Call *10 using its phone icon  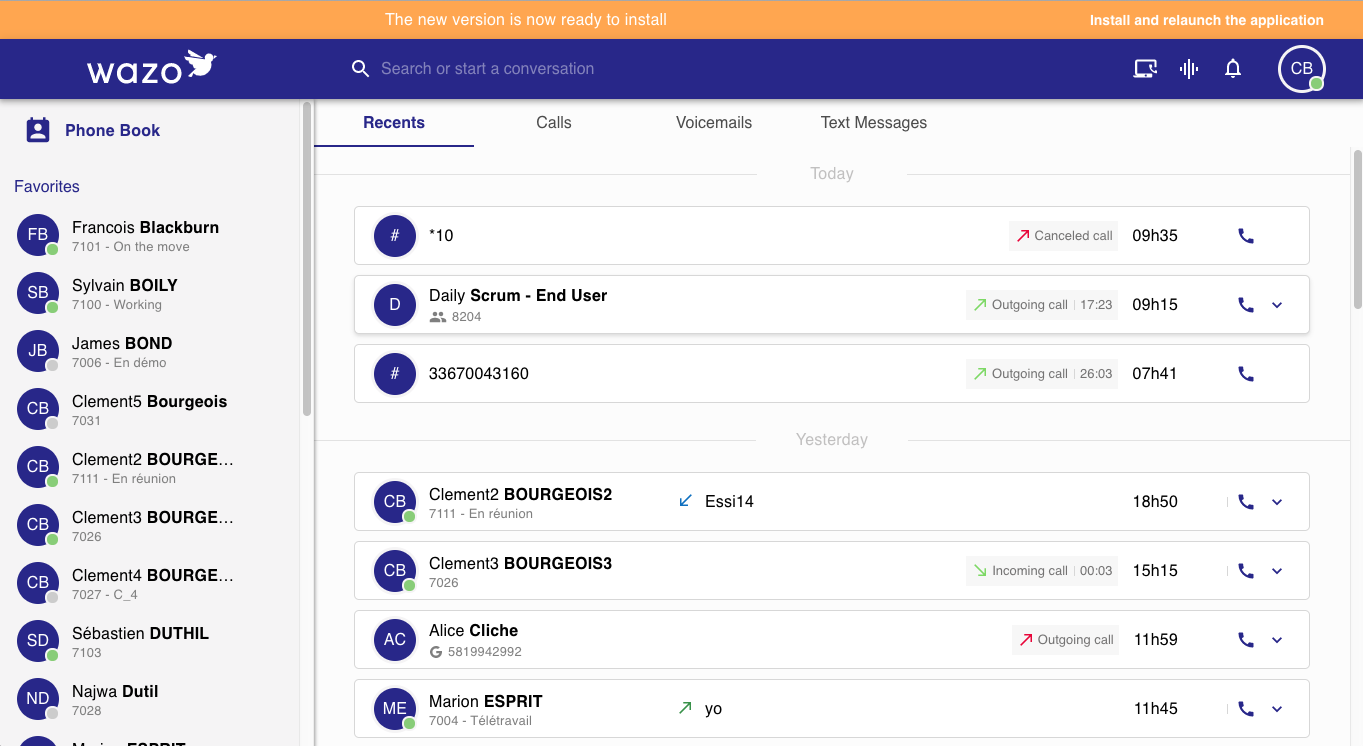(1246, 236)
